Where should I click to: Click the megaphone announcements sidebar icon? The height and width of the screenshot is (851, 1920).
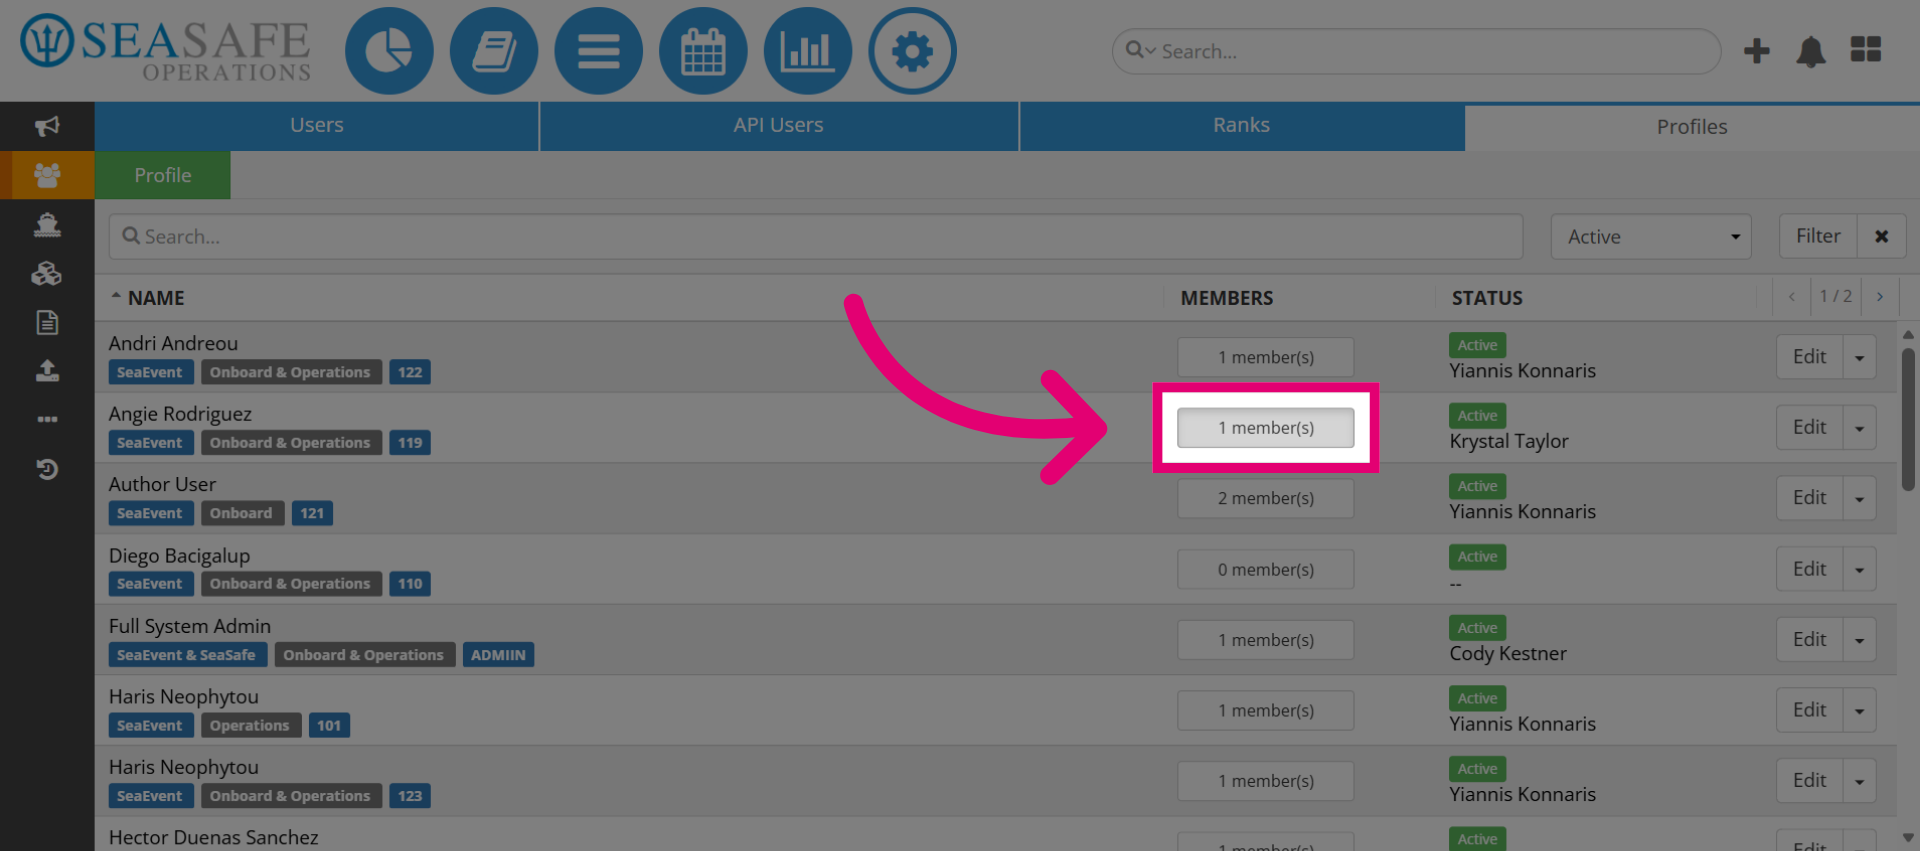(47, 126)
